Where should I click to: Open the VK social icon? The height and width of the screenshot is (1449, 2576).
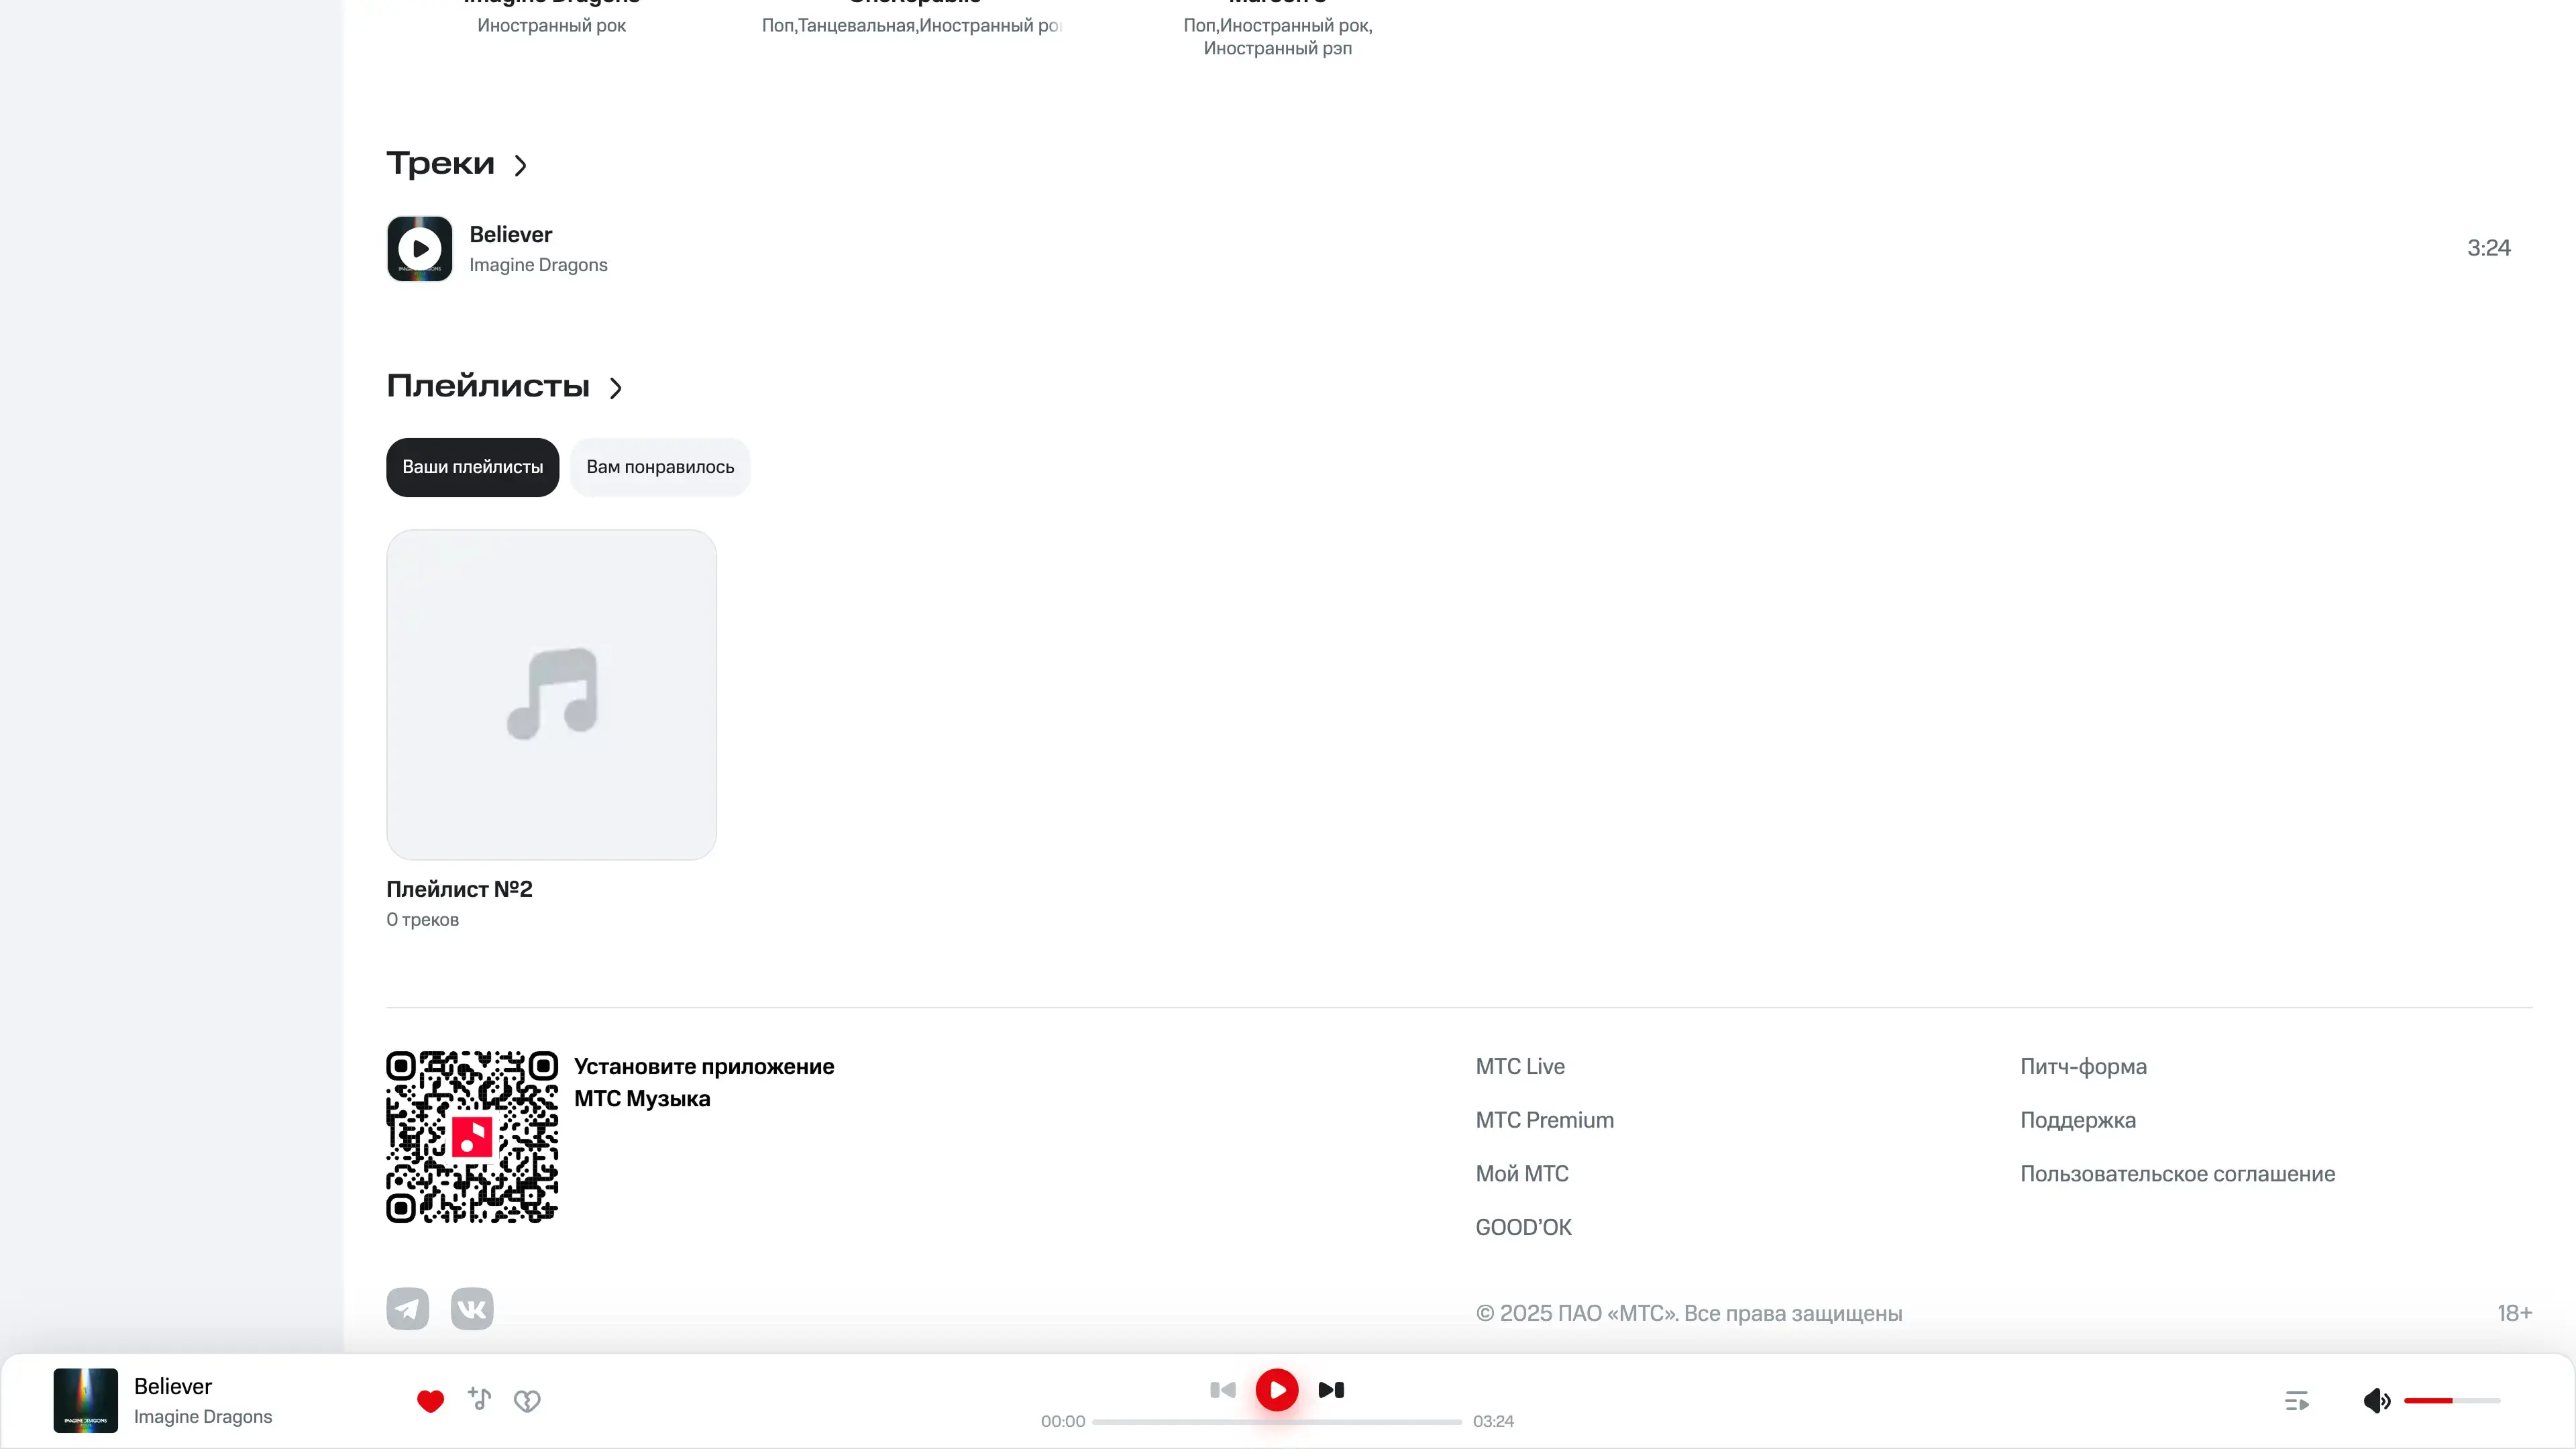(472, 1309)
